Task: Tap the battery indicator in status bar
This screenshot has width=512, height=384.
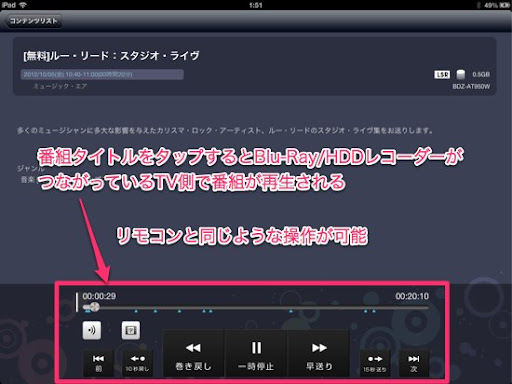Action: [504, 5]
